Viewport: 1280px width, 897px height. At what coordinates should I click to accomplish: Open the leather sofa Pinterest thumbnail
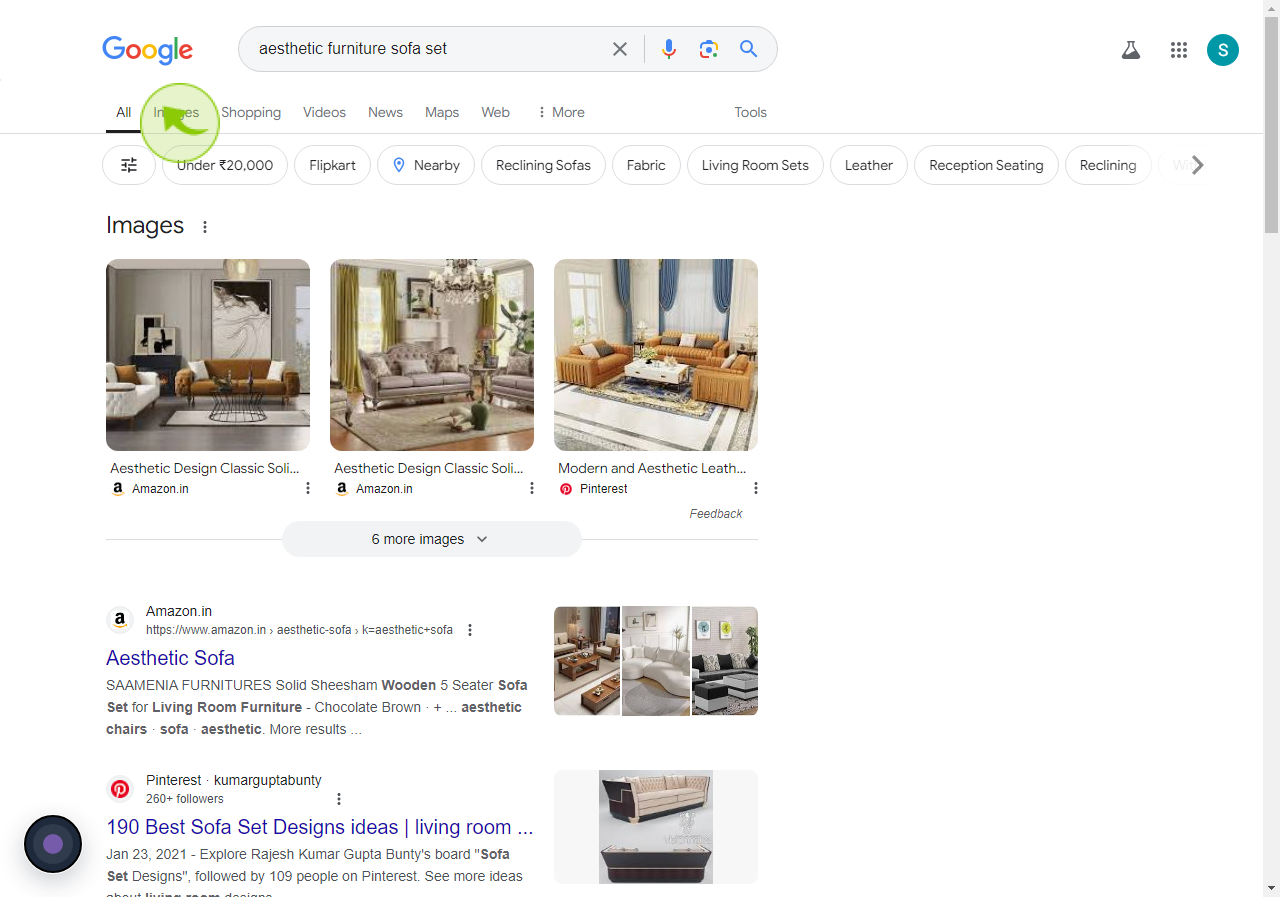pyautogui.click(x=656, y=355)
